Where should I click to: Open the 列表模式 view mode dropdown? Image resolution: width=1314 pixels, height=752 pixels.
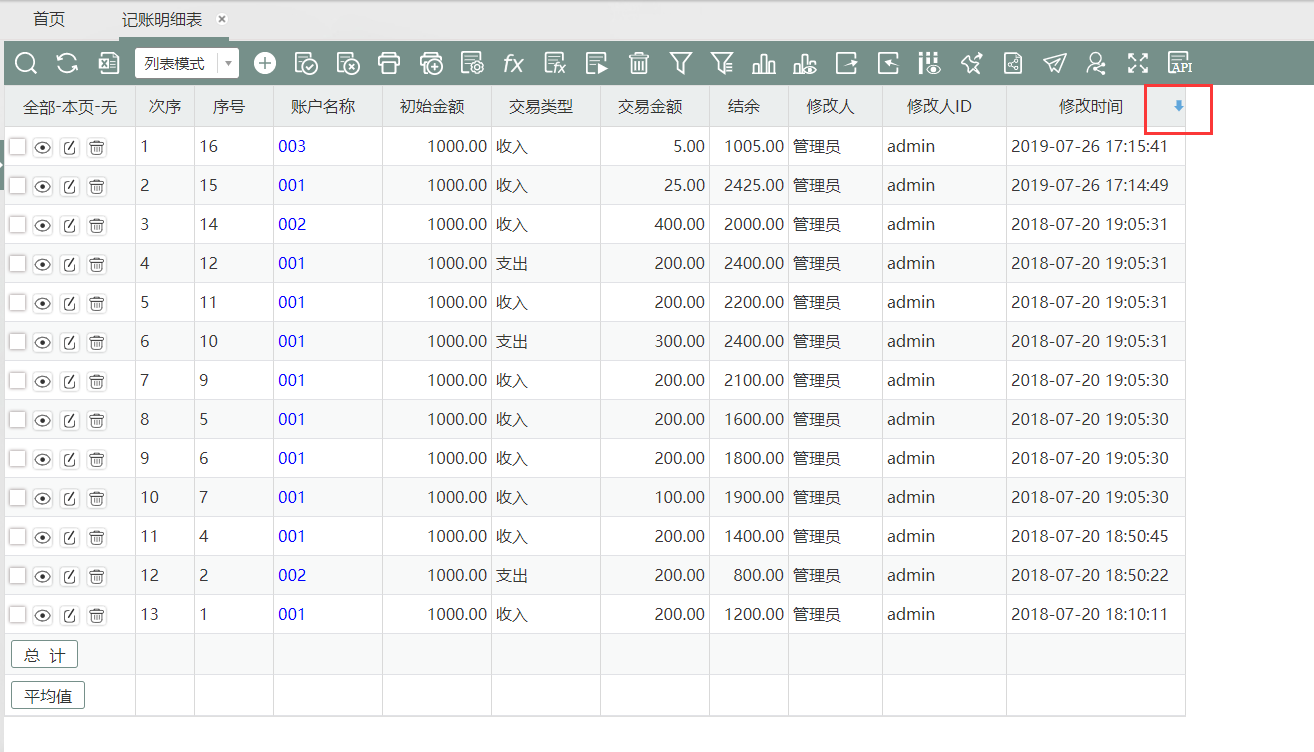[x=187, y=64]
